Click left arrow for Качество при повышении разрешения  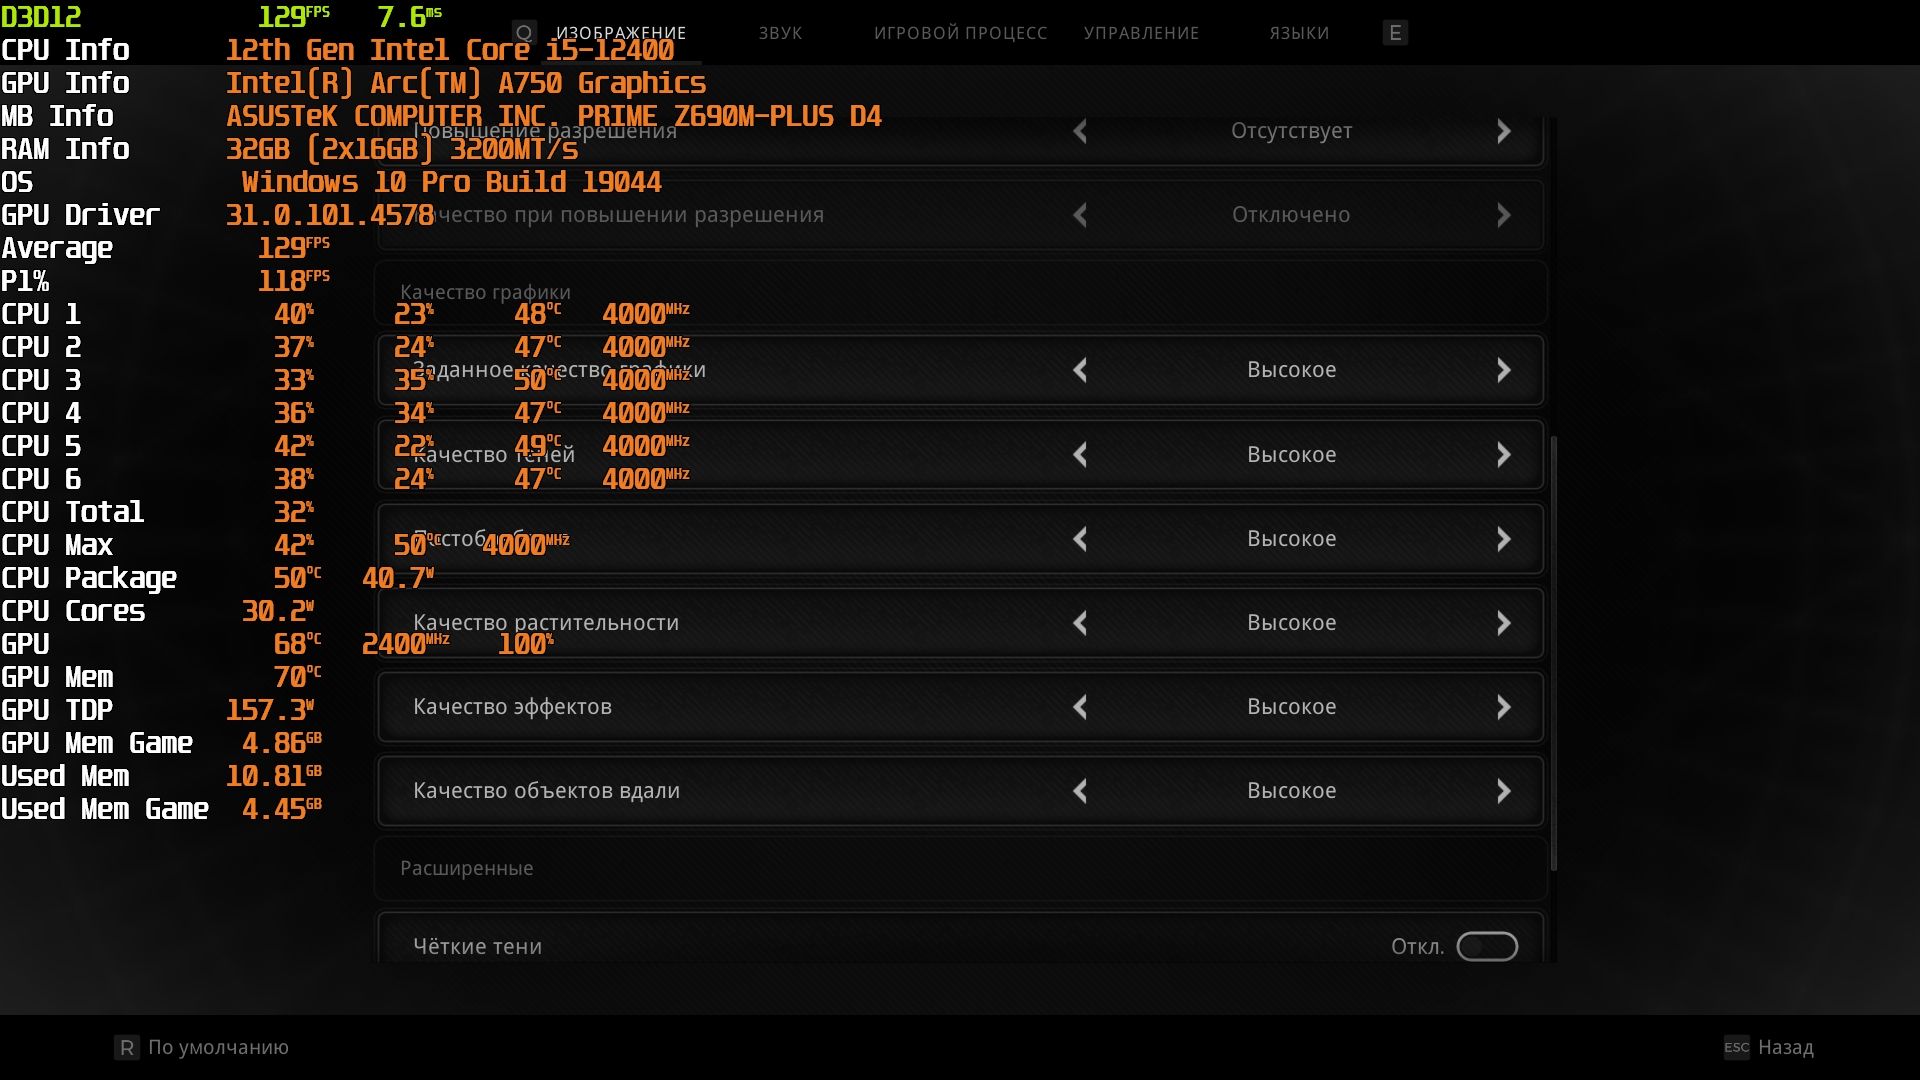[x=1080, y=215]
